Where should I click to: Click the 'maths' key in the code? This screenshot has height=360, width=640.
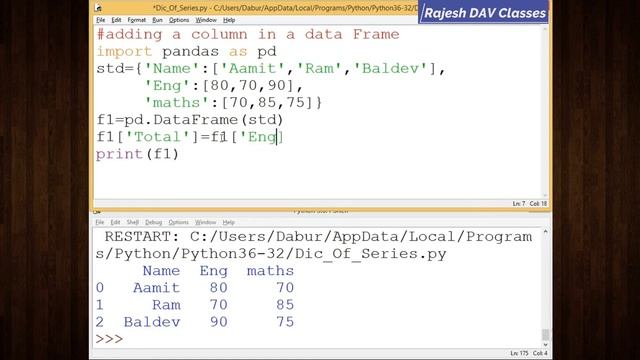coord(176,103)
